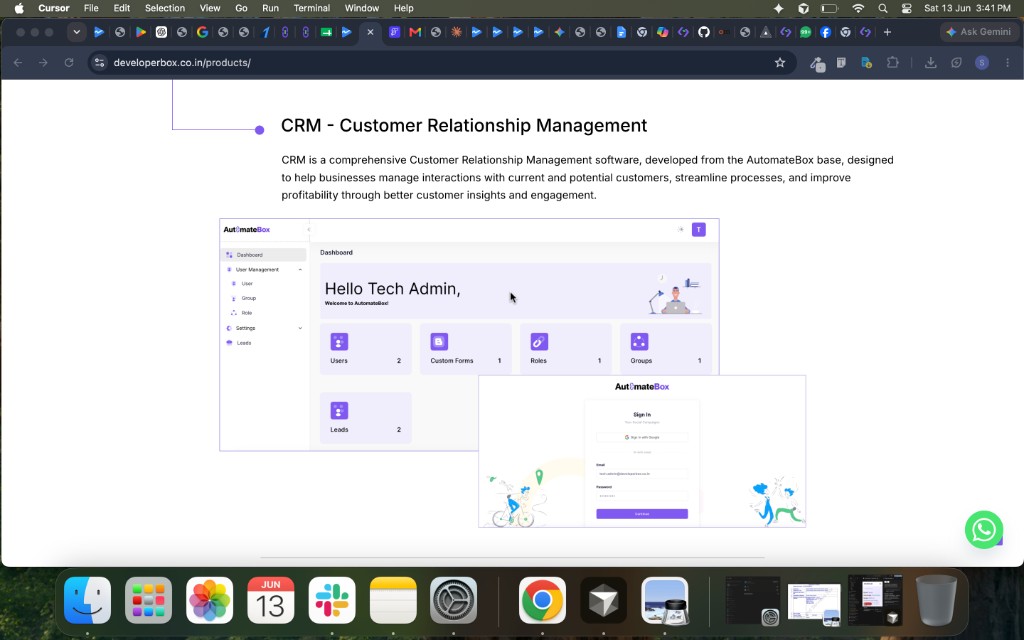Click the document-with-T extension icon in toolbar
This screenshot has height=640, width=1024.
[841, 63]
